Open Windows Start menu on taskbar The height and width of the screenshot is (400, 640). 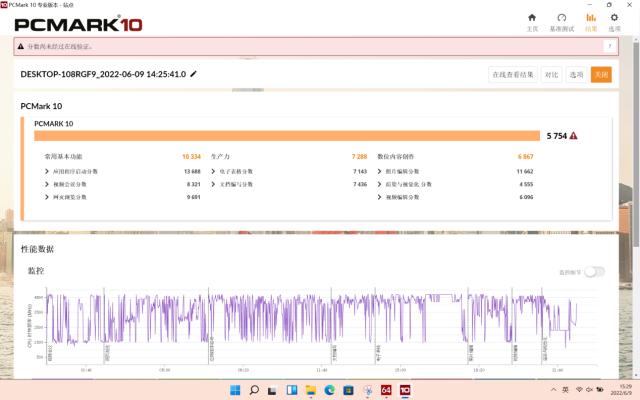coord(235,390)
